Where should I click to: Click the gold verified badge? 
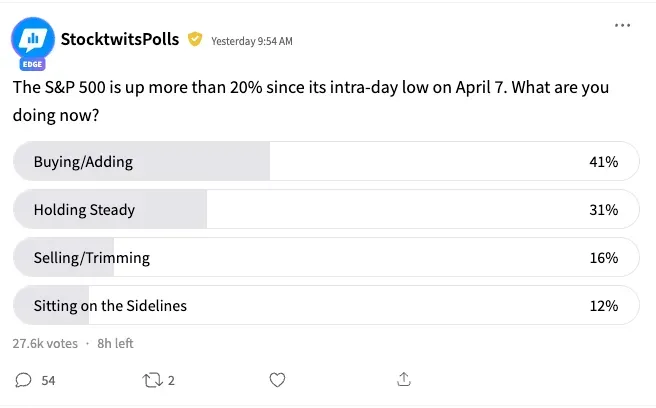click(195, 39)
